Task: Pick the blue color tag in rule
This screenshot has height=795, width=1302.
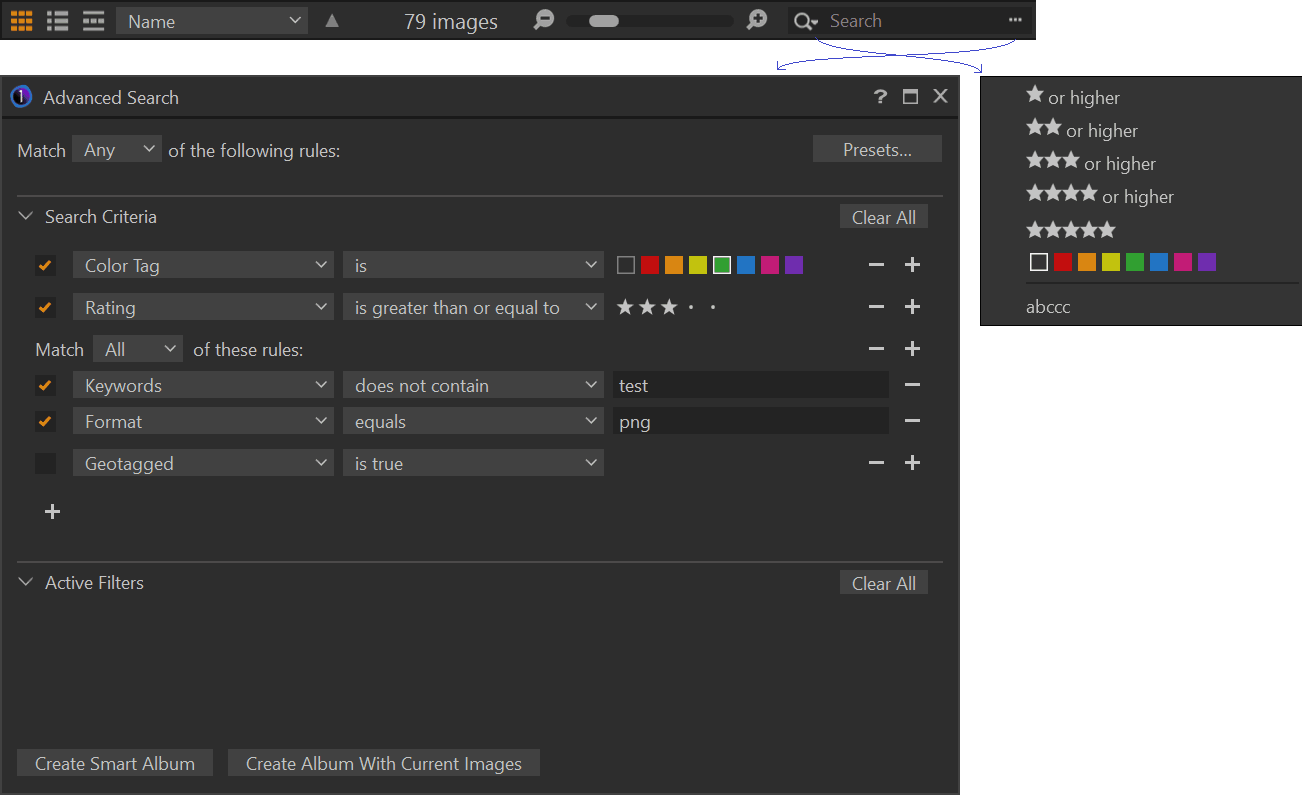Action: [746, 265]
